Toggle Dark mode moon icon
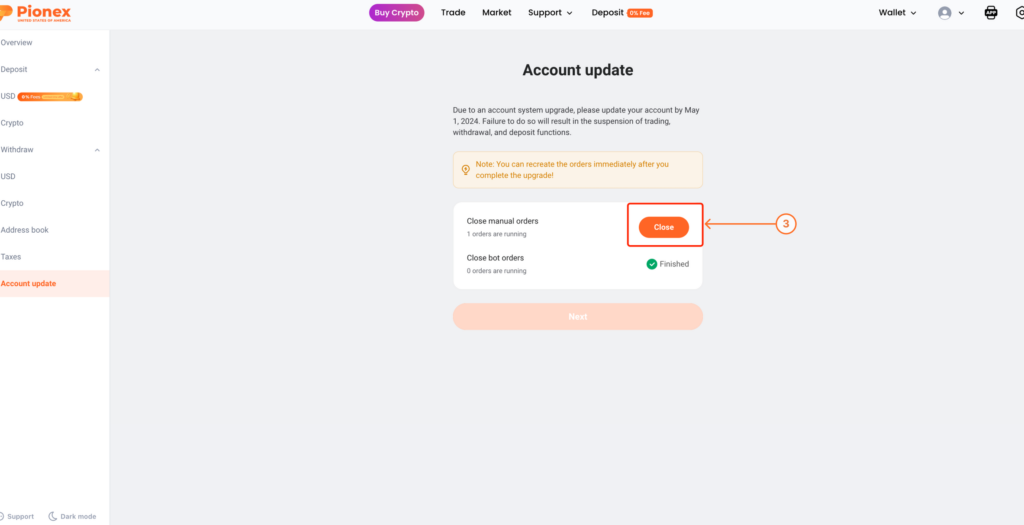Screen dimensions: 1024x525 pos(53,517)
